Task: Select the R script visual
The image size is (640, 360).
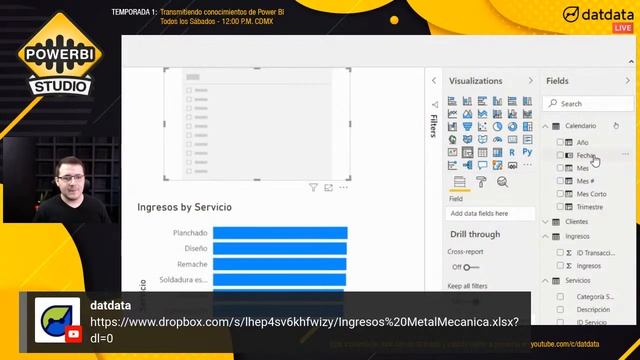Action: (512, 152)
